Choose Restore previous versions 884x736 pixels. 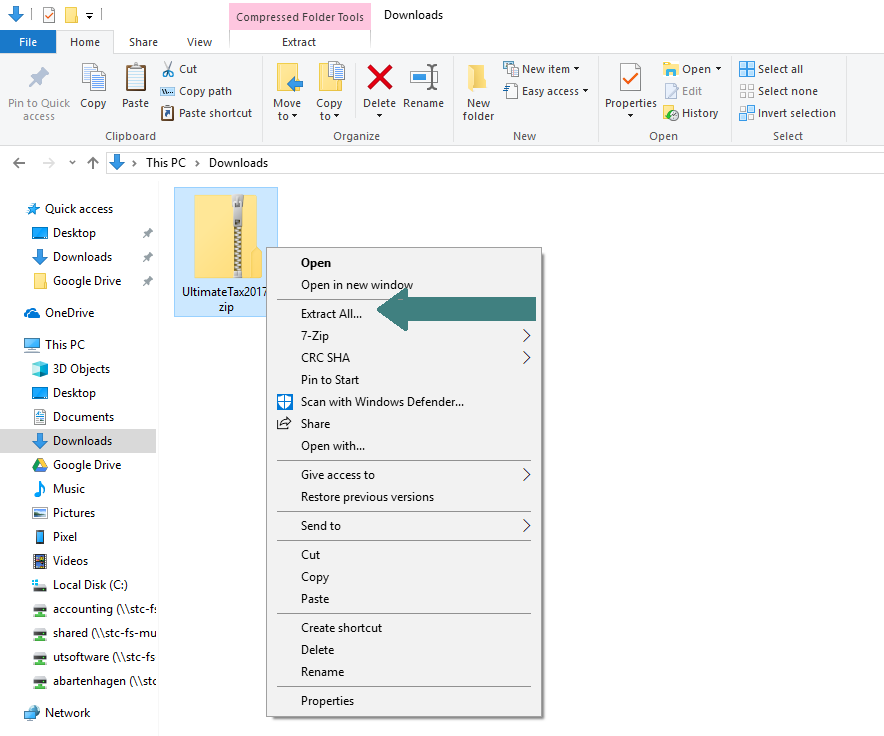368,497
